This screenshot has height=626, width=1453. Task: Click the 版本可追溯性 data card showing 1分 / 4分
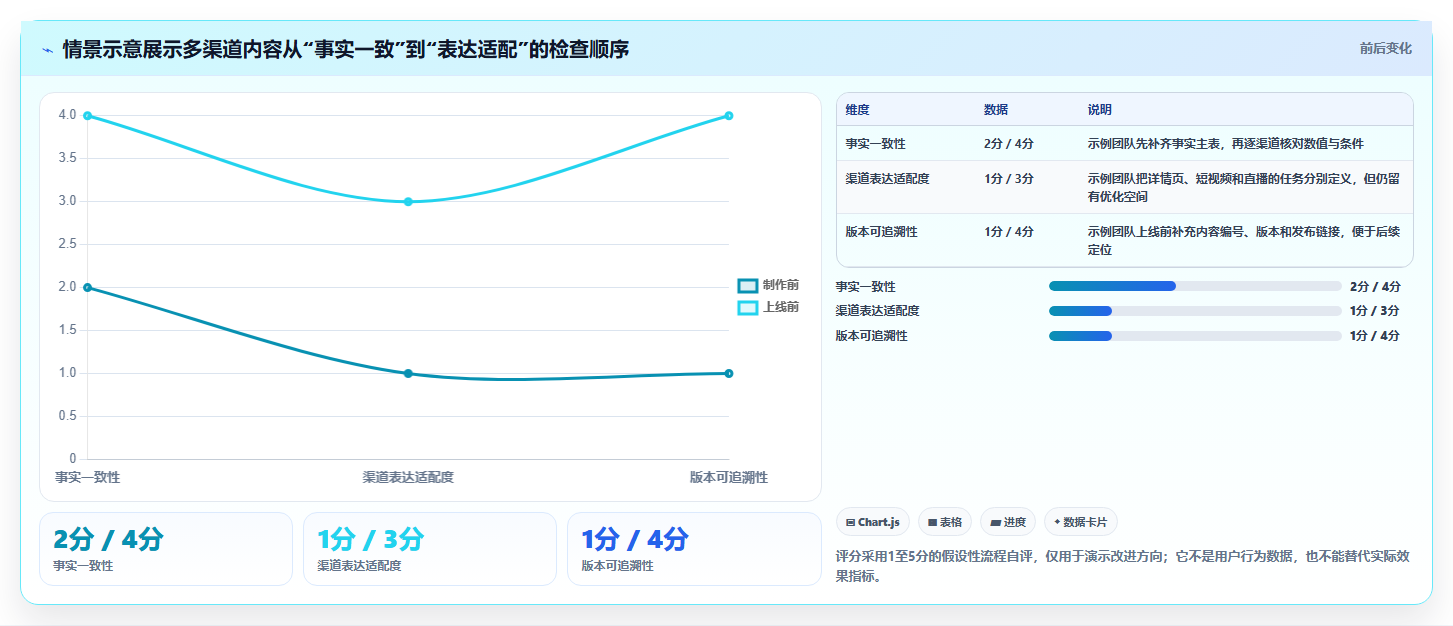pos(694,549)
